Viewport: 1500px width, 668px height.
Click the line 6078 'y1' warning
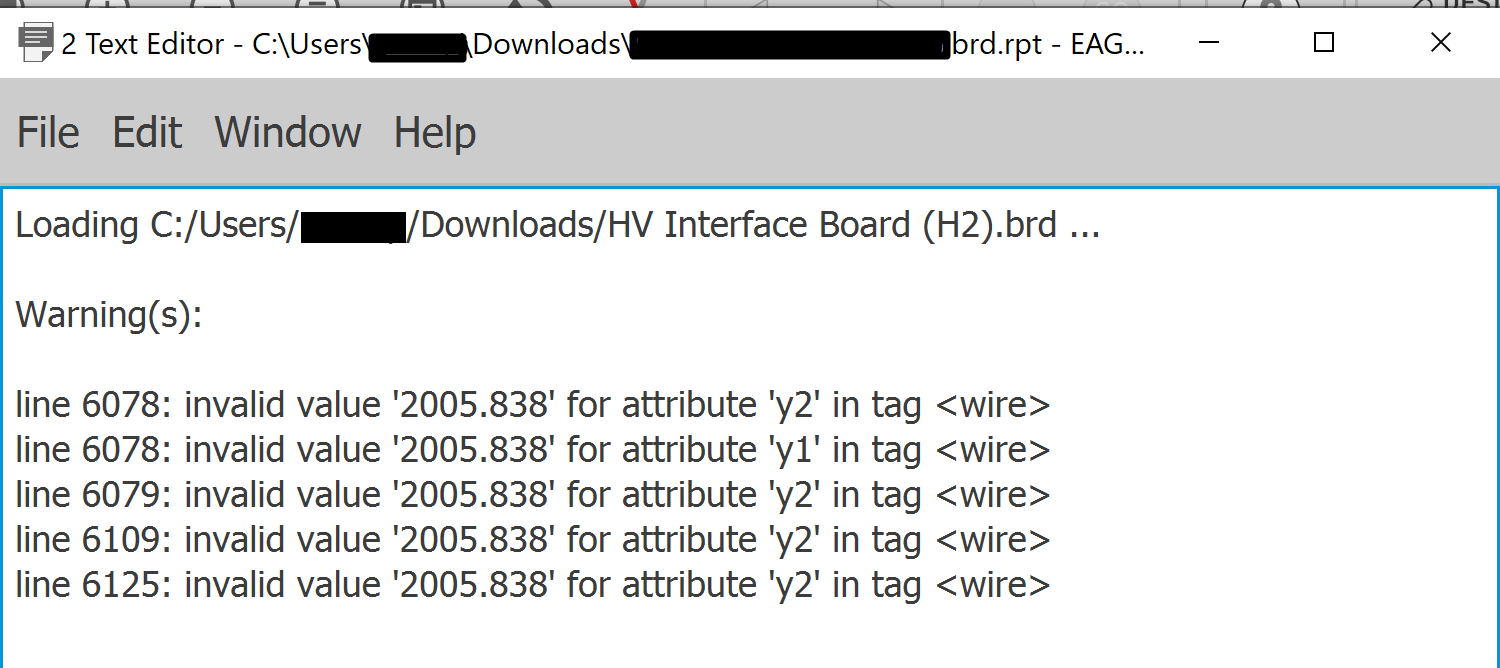pos(533,451)
